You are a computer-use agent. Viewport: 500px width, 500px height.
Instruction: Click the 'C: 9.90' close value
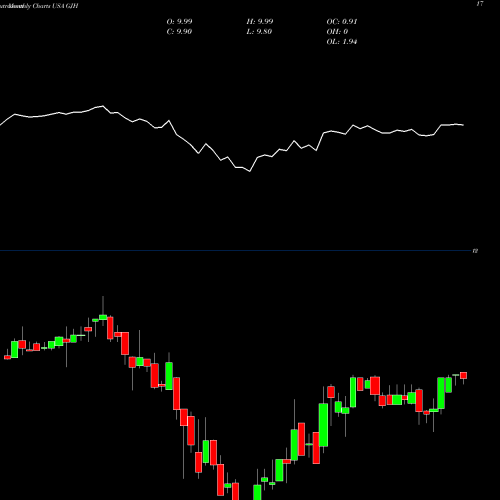179,32
